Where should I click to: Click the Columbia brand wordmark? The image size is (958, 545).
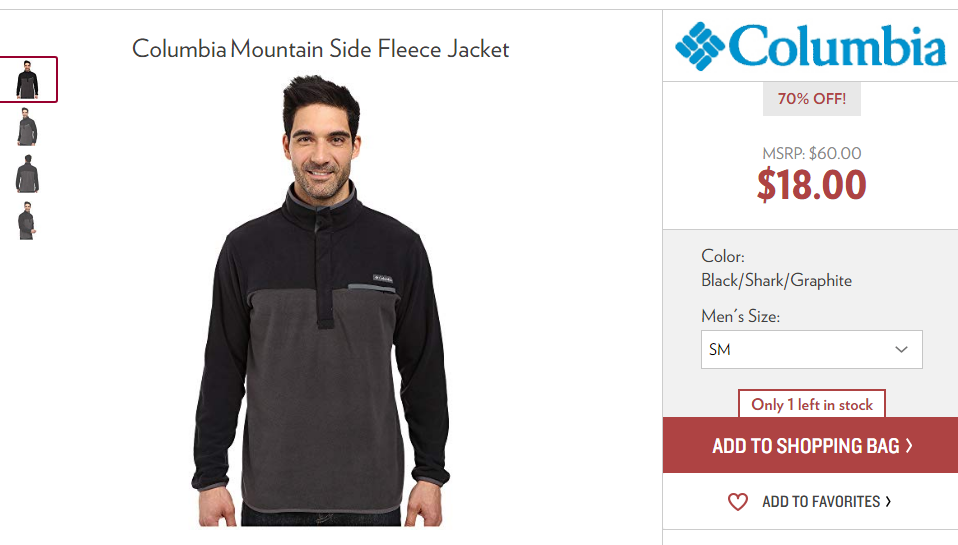pyautogui.click(x=837, y=45)
